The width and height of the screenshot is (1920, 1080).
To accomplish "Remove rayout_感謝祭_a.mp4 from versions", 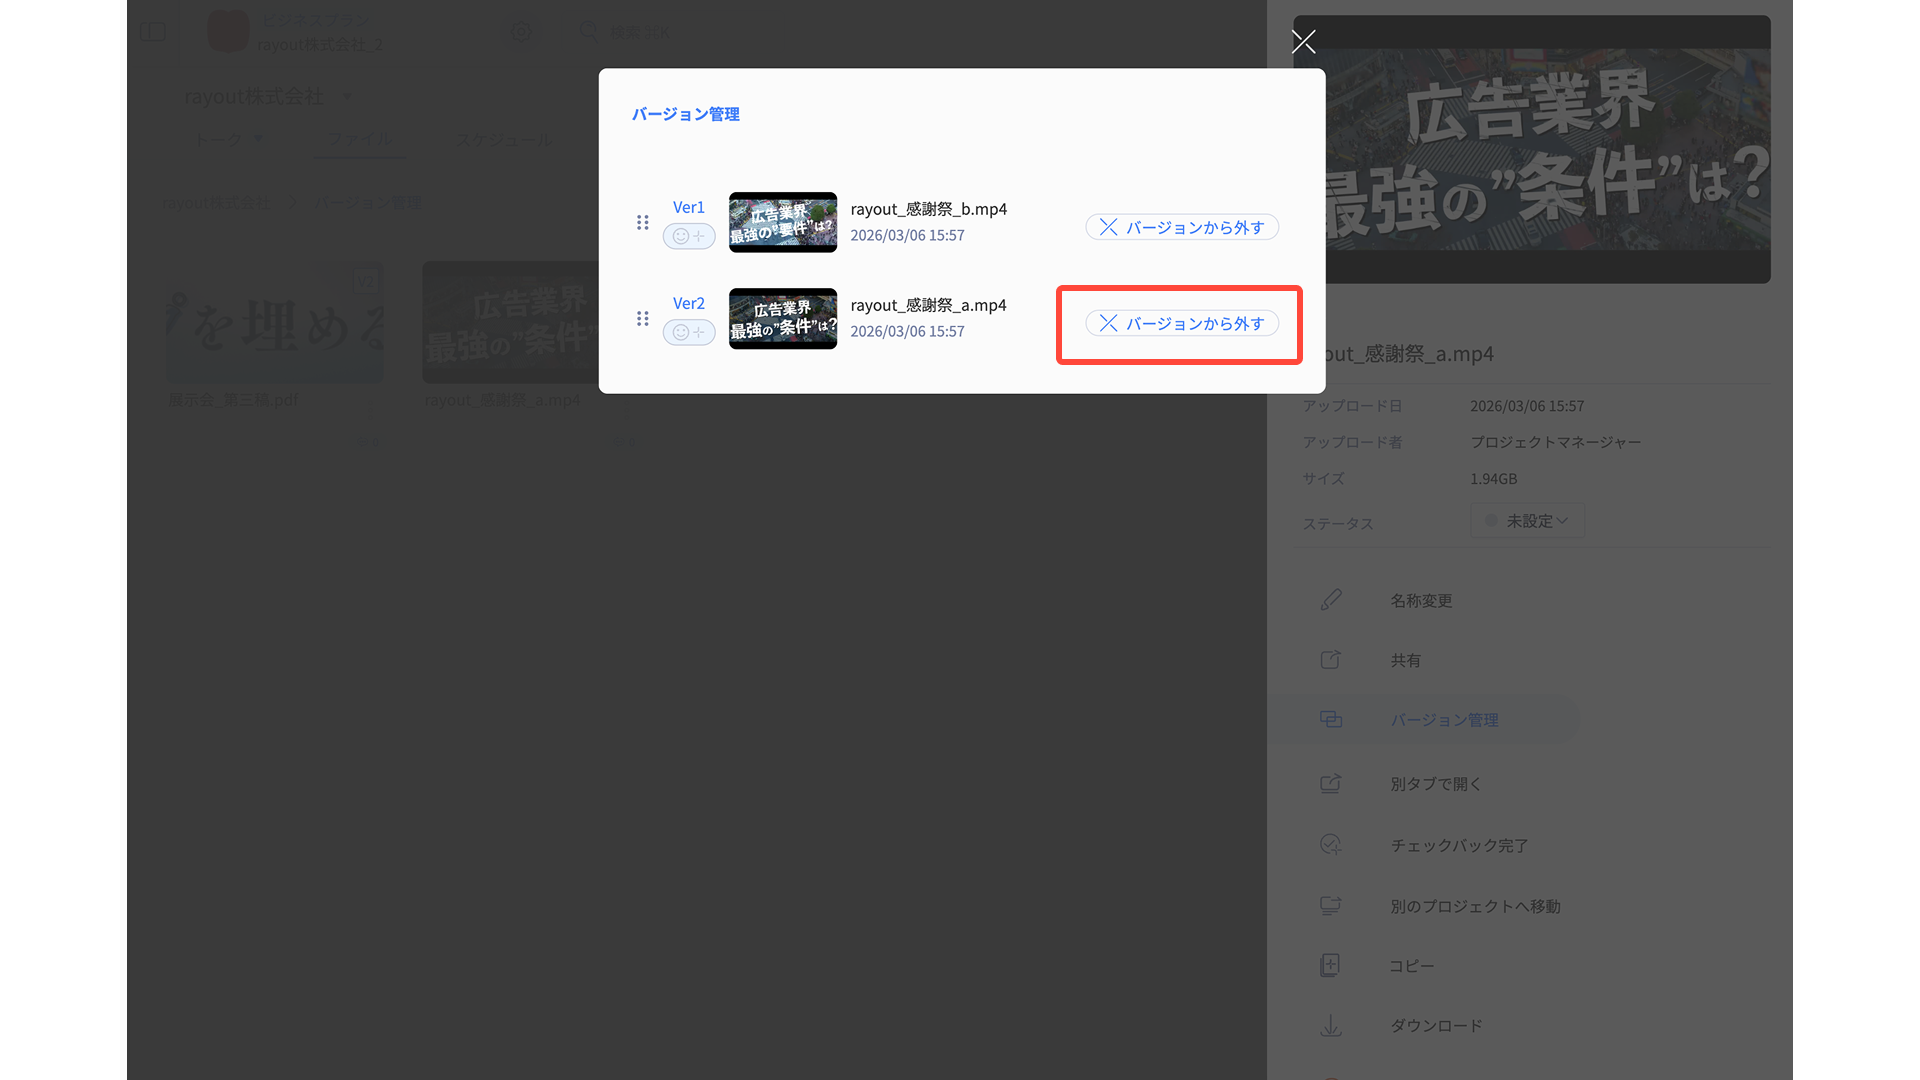I will point(1181,323).
